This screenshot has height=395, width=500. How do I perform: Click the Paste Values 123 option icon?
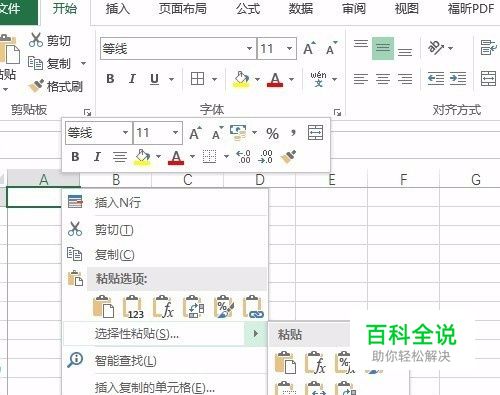(133, 307)
